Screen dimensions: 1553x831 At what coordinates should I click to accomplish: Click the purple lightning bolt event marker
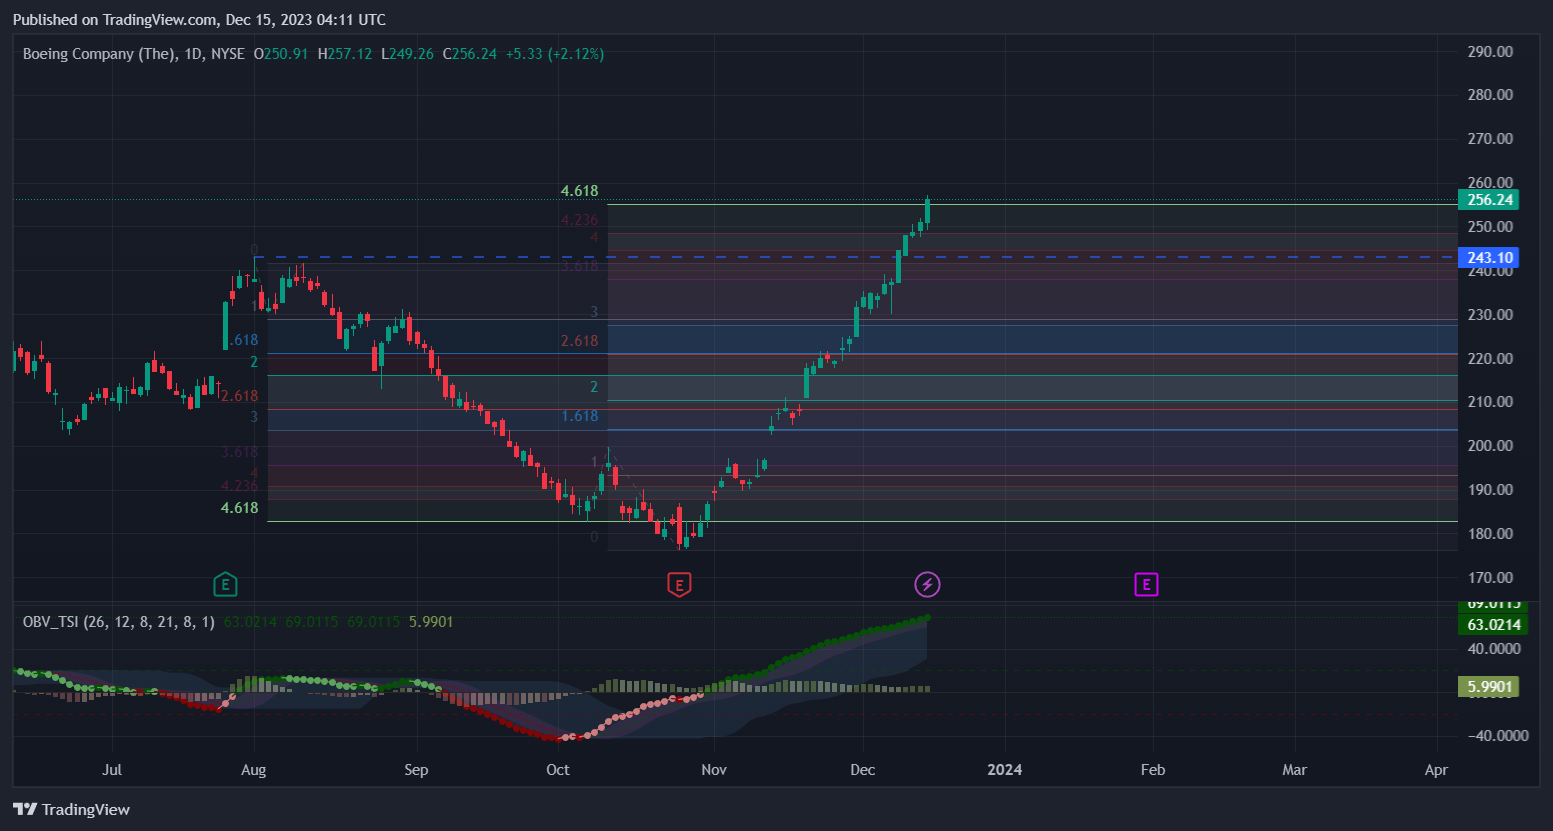click(927, 584)
